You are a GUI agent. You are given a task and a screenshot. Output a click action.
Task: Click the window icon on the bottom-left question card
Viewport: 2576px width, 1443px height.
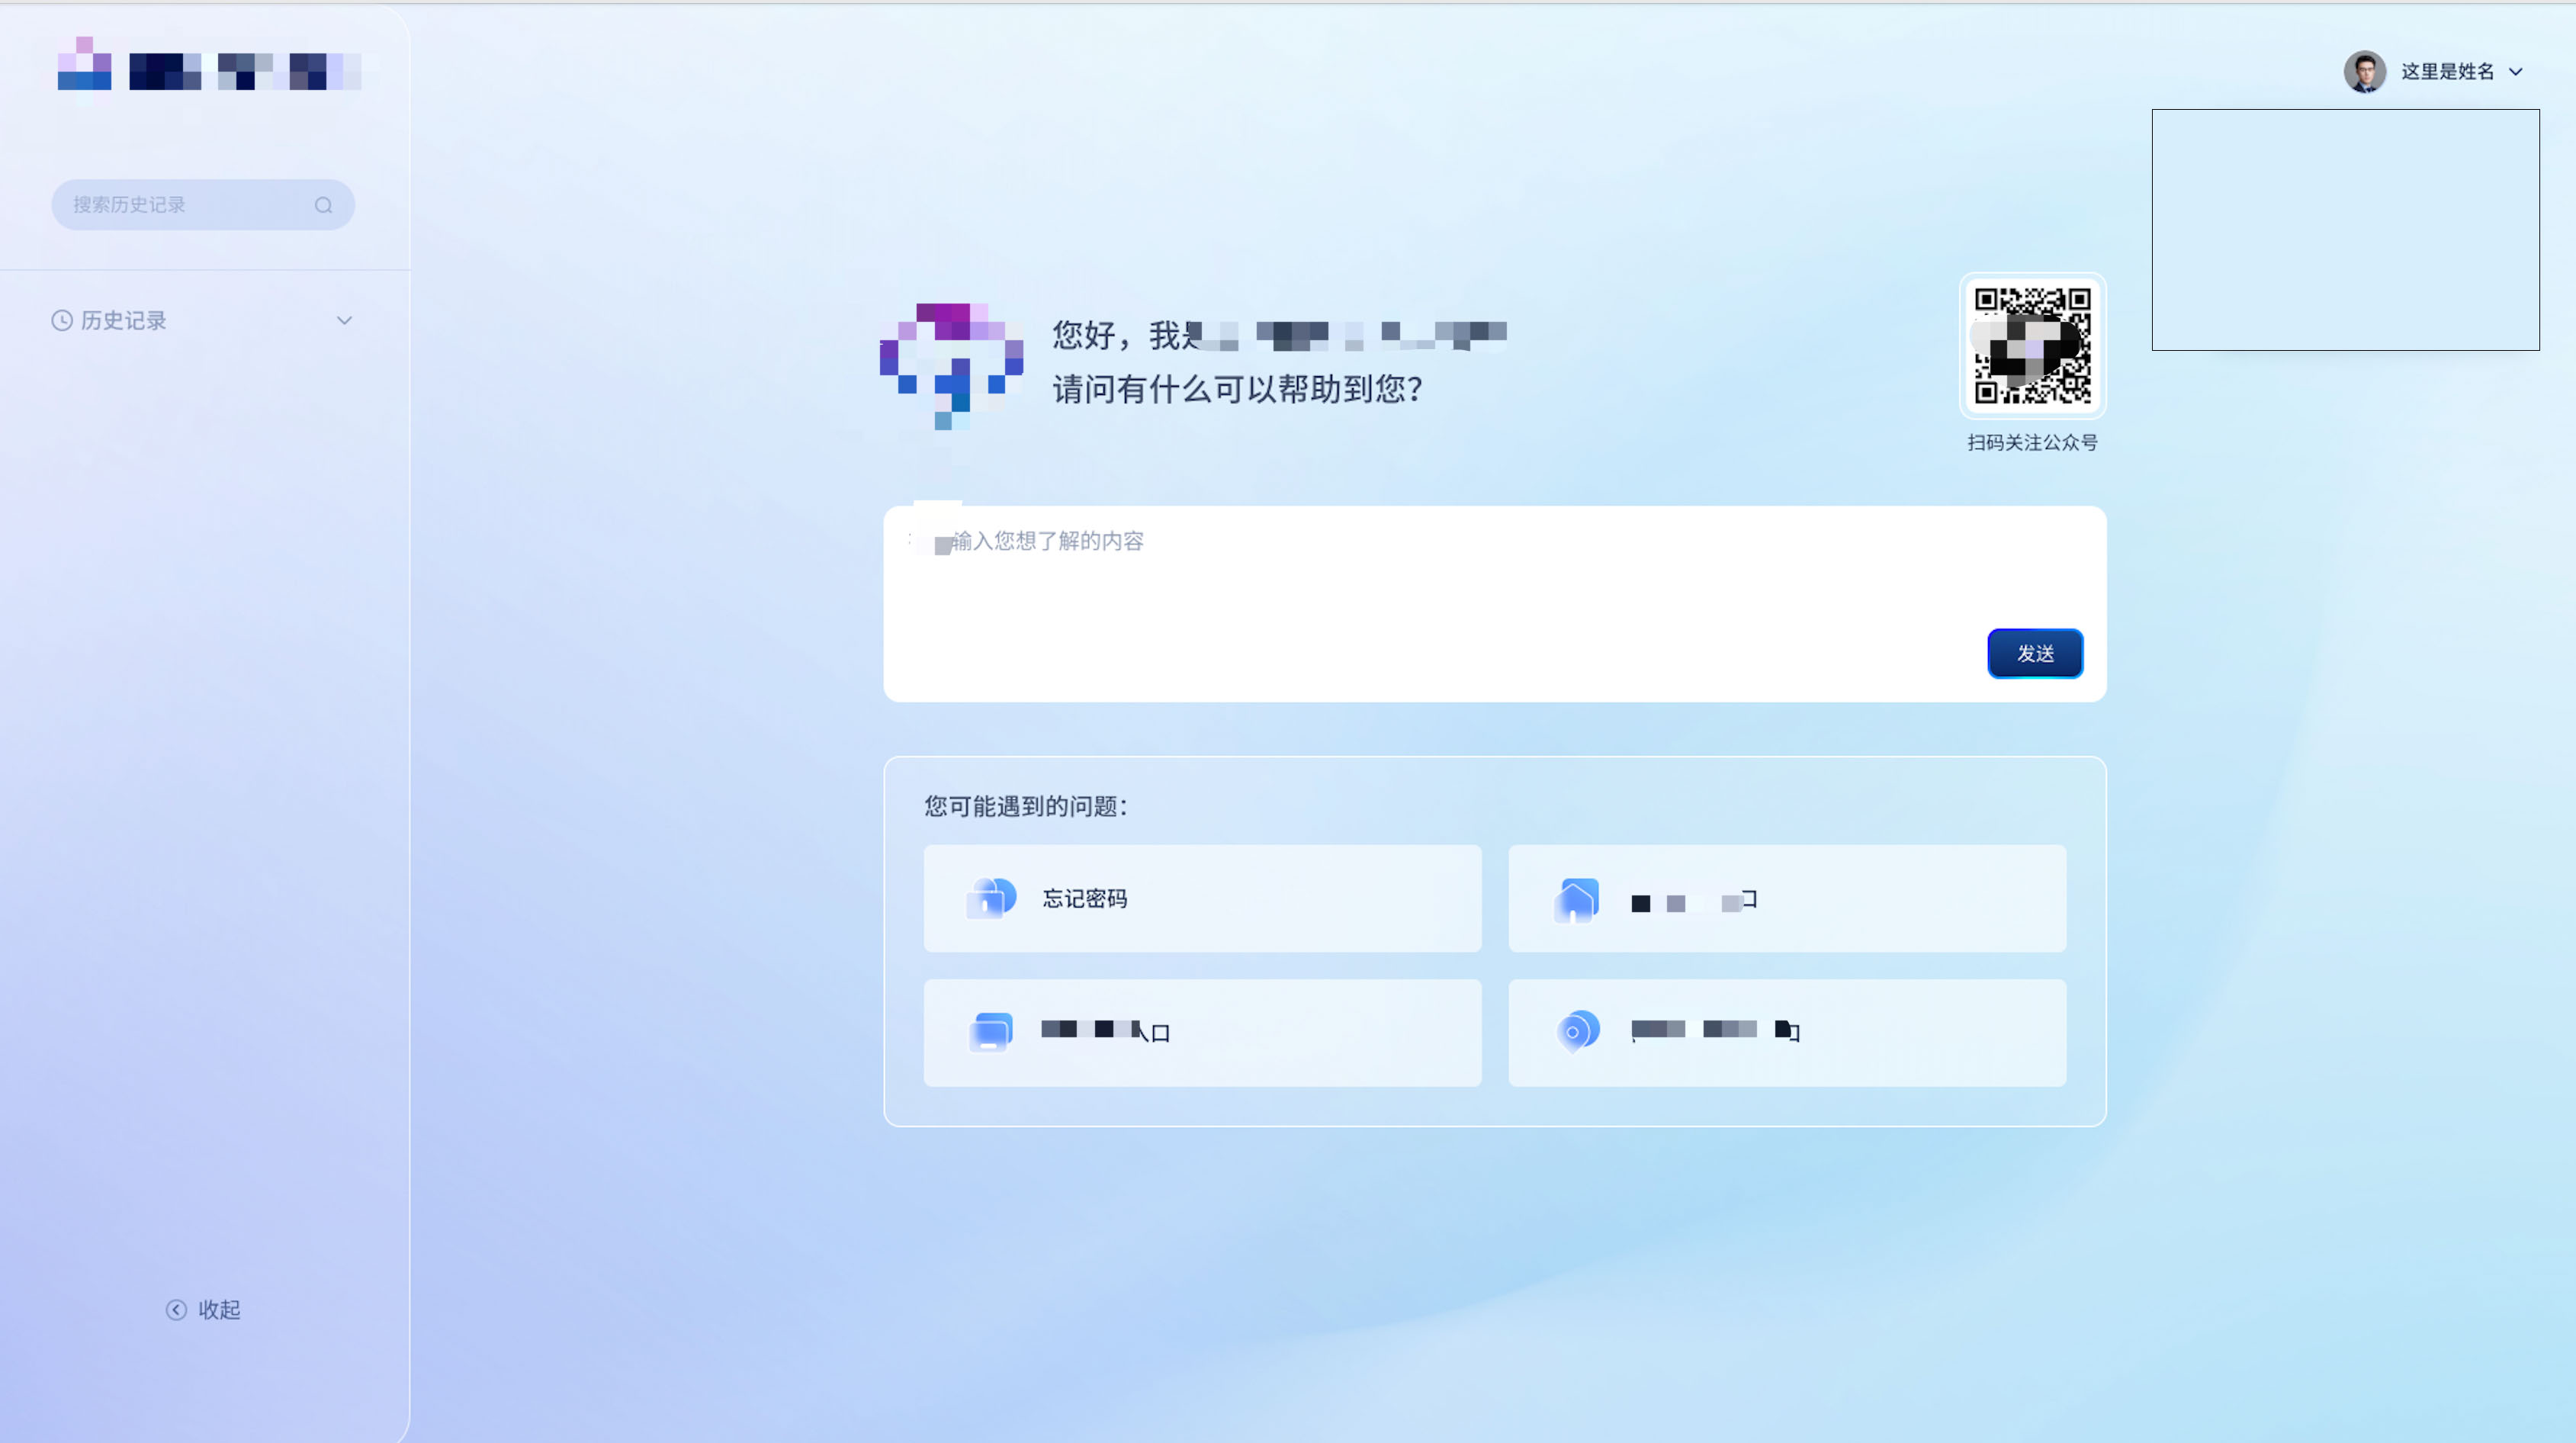[x=990, y=1032]
